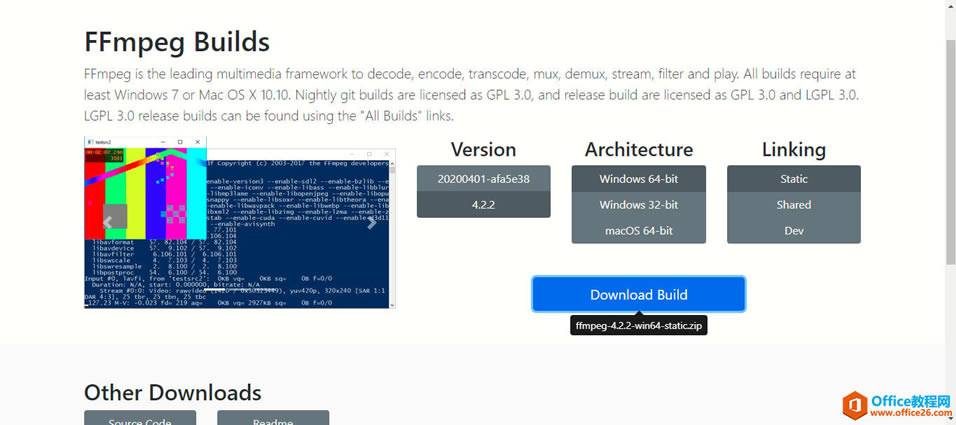Viewport: 956px width, 425px height.
Task: Click the FFmpeg screenshot carousel image
Action: (240, 223)
